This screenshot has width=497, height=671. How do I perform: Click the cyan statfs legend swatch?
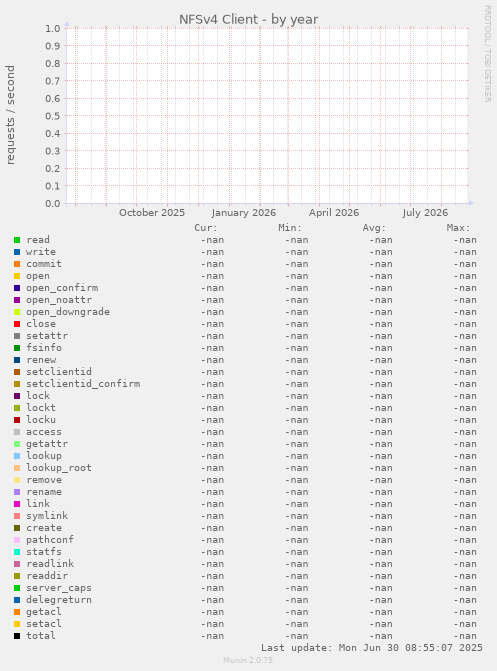pyautogui.click(x=17, y=552)
